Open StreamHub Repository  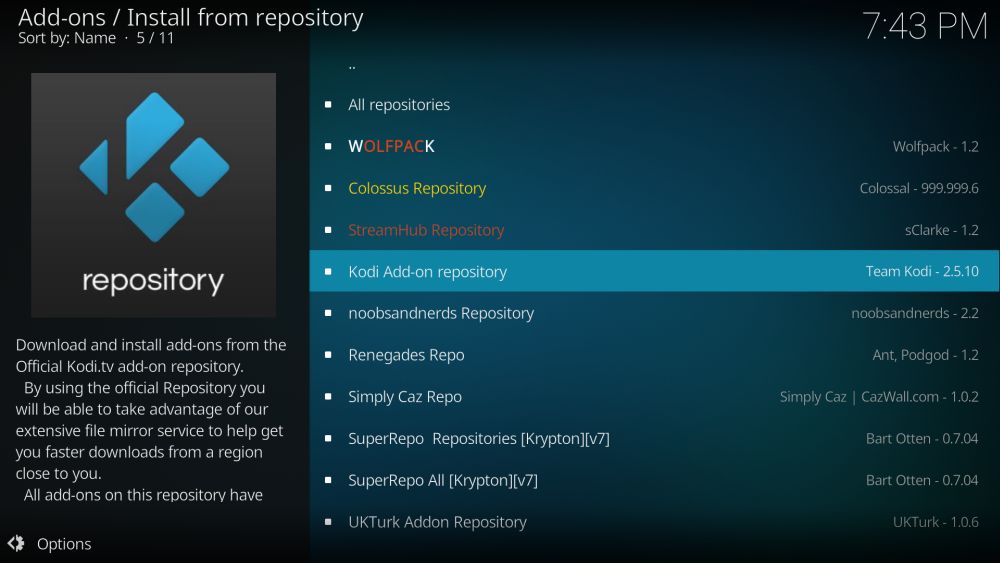(x=426, y=230)
